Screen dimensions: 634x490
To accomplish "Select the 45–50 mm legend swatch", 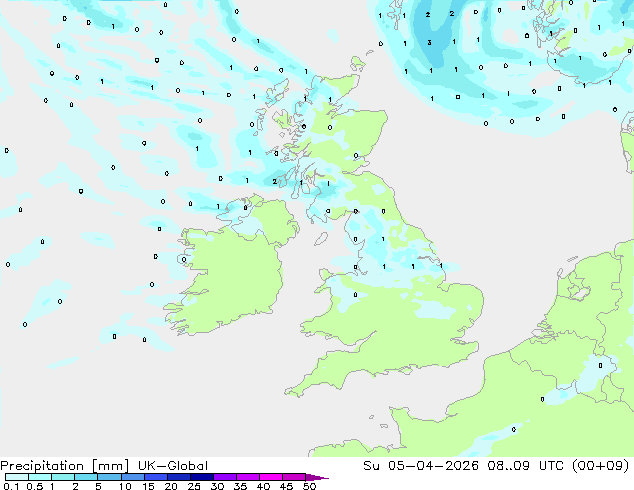I will point(294,477).
